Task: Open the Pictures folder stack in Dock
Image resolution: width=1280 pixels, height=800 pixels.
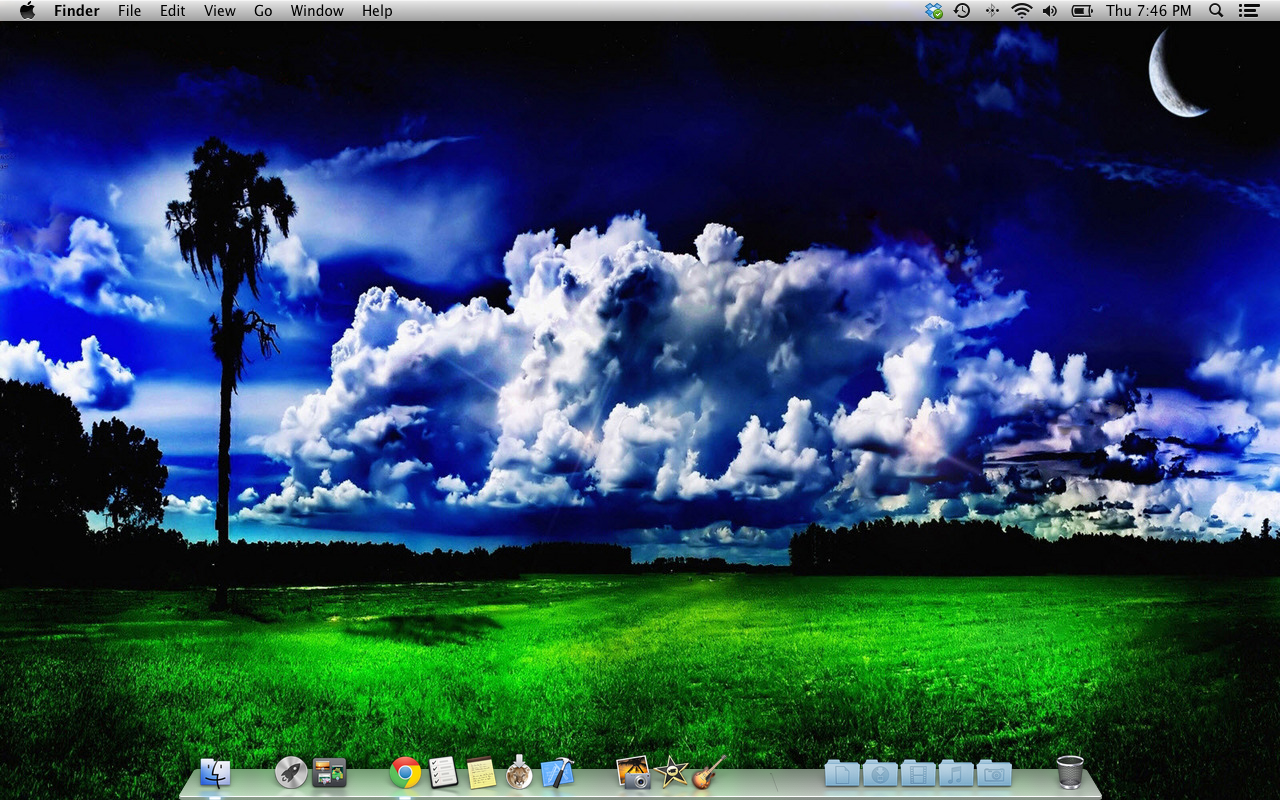Action: tap(994, 773)
